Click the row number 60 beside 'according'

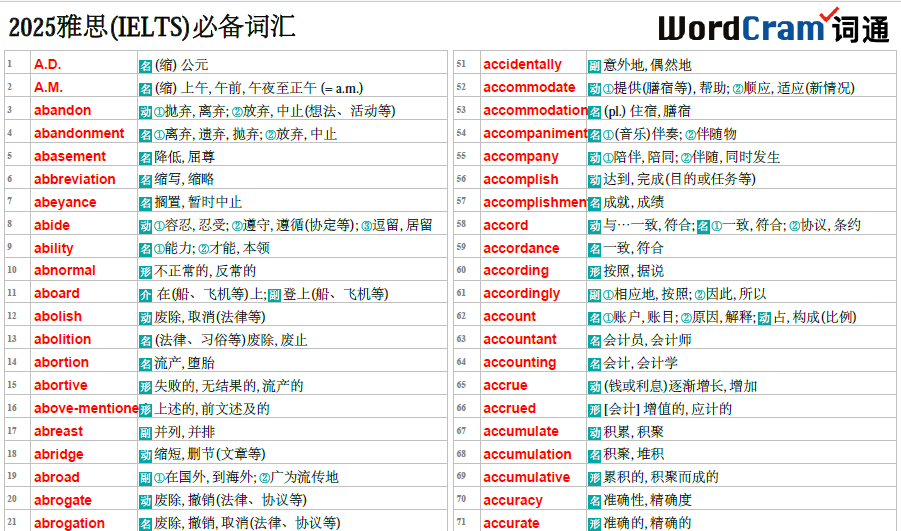pos(462,271)
